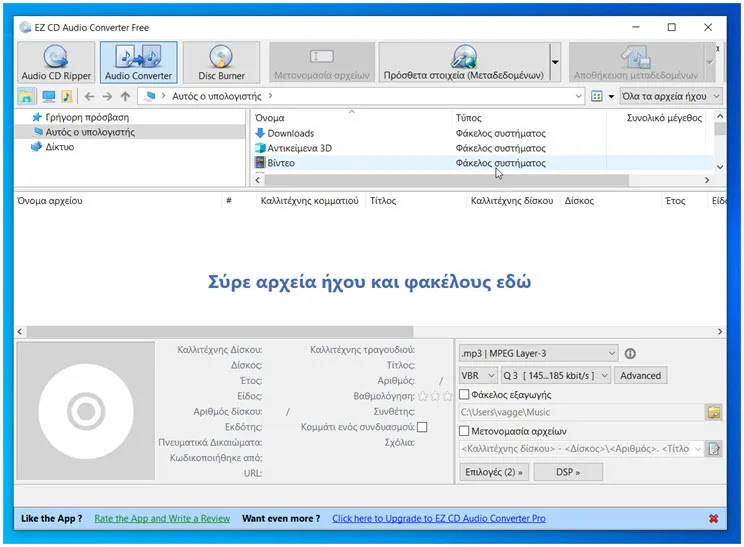Open the view mode dropdown arrow
This screenshot has width=744, height=547.
pyautogui.click(x=611, y=96)
